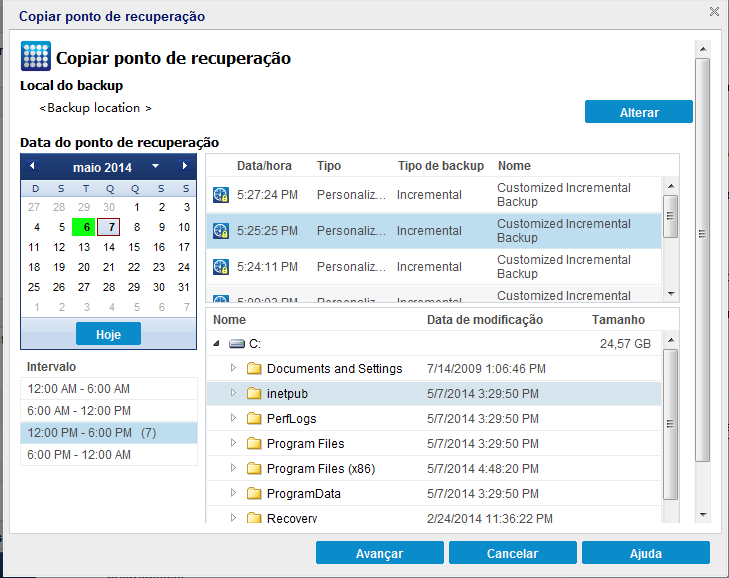Screen dimensions: 729x578
Task: Expand the Program Files (x86) folder
Action: tap(233, 468)
